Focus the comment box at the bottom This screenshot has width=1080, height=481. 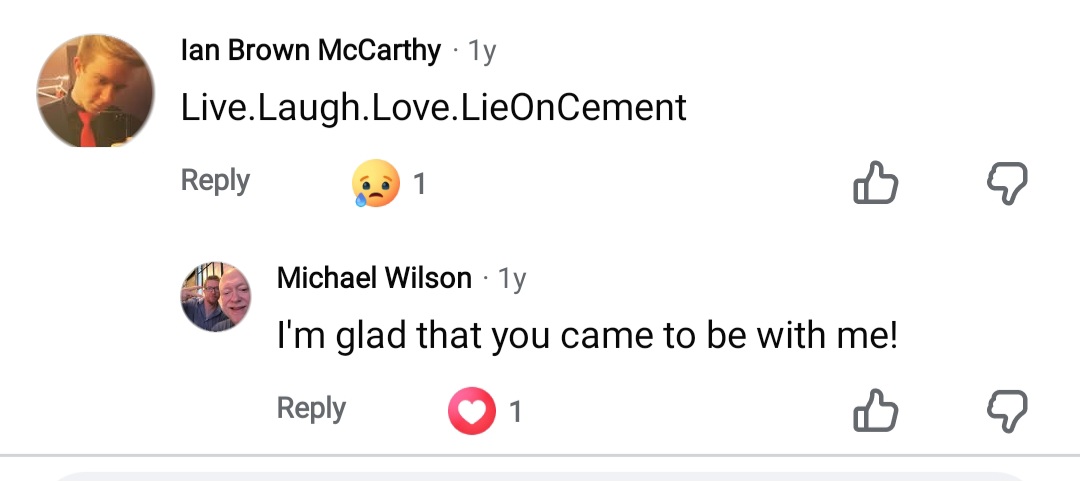click(540, 476)
